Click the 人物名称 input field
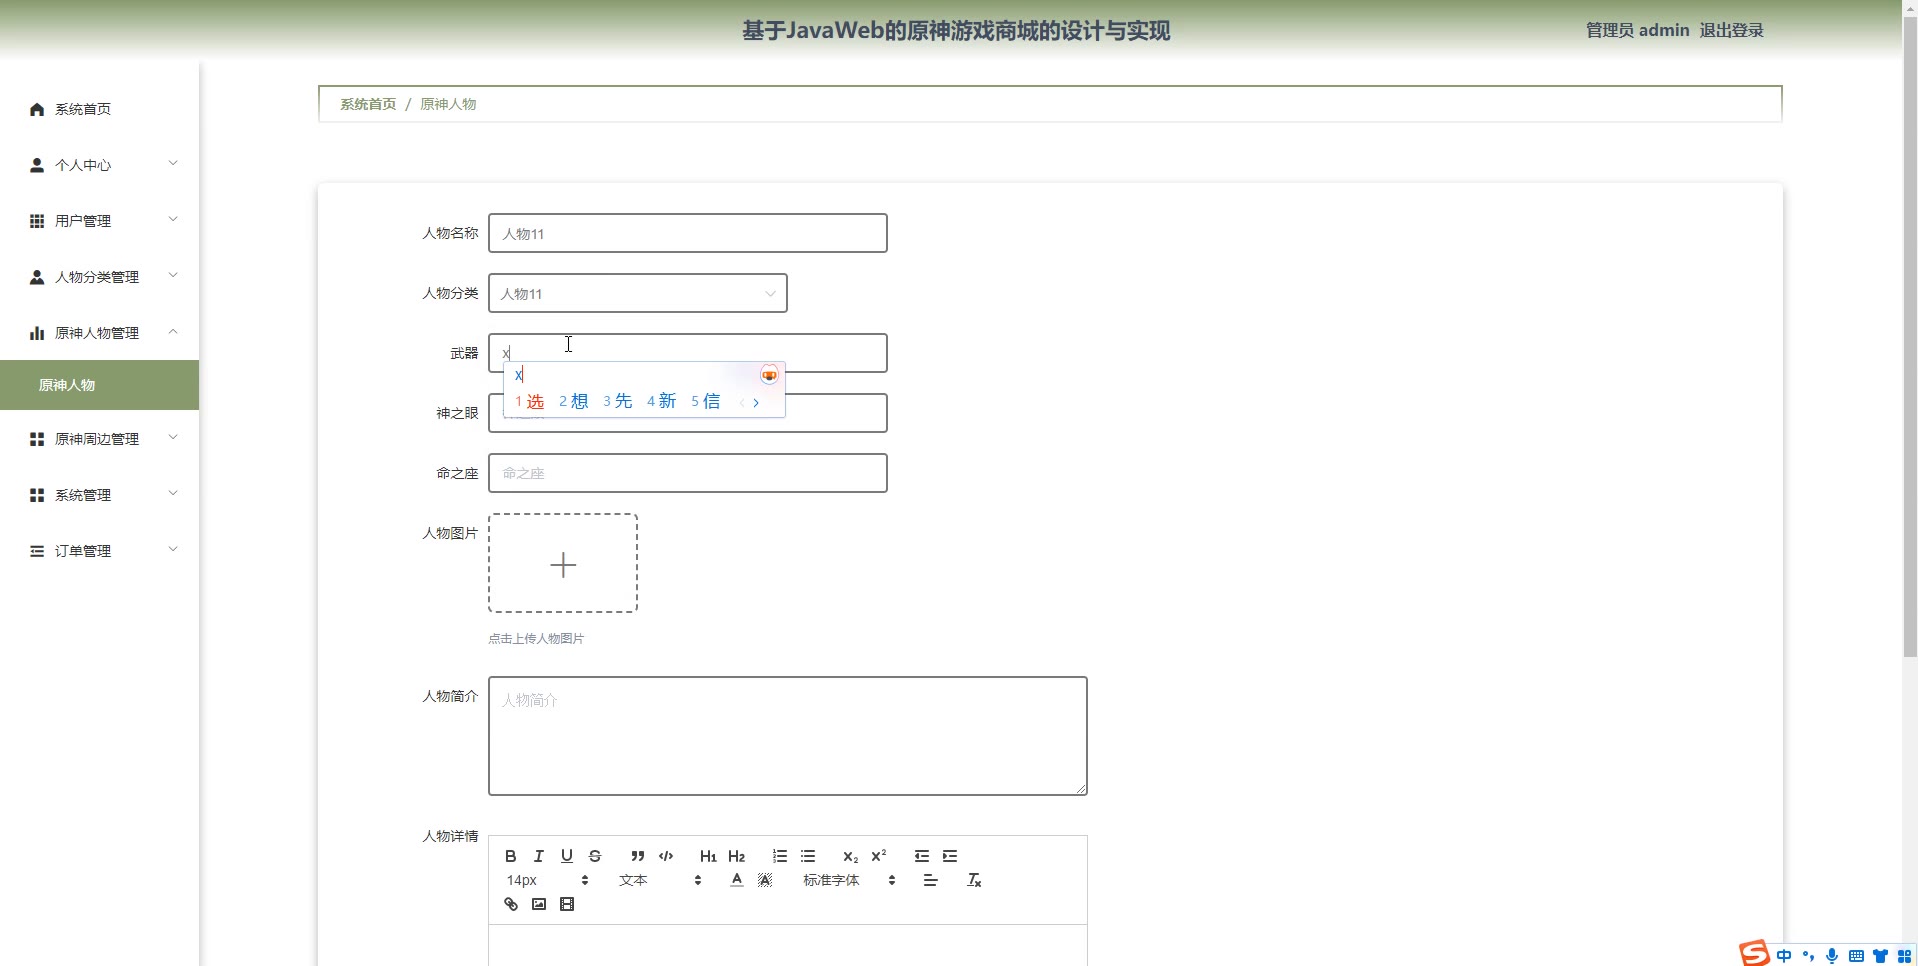 [x=688, y=233]
